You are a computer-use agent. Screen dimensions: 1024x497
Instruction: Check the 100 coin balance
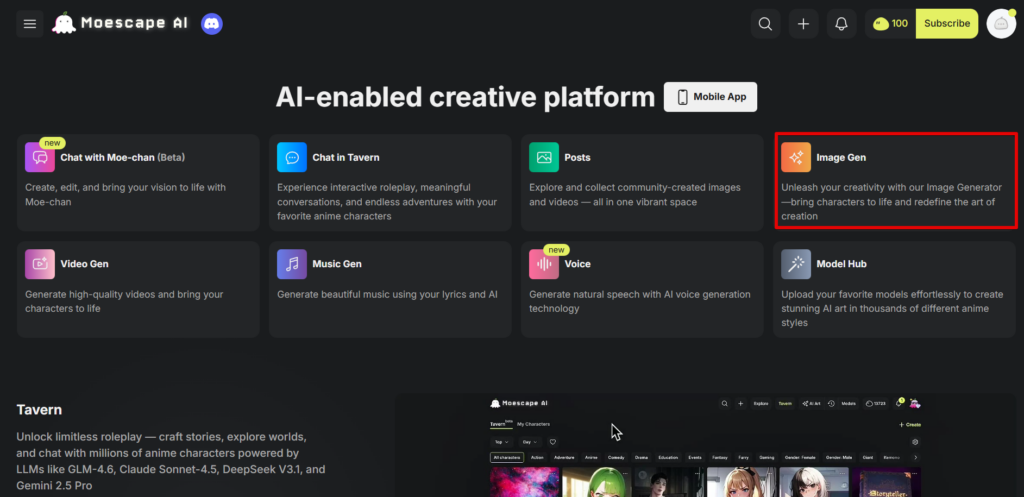(x=891, y=24)
